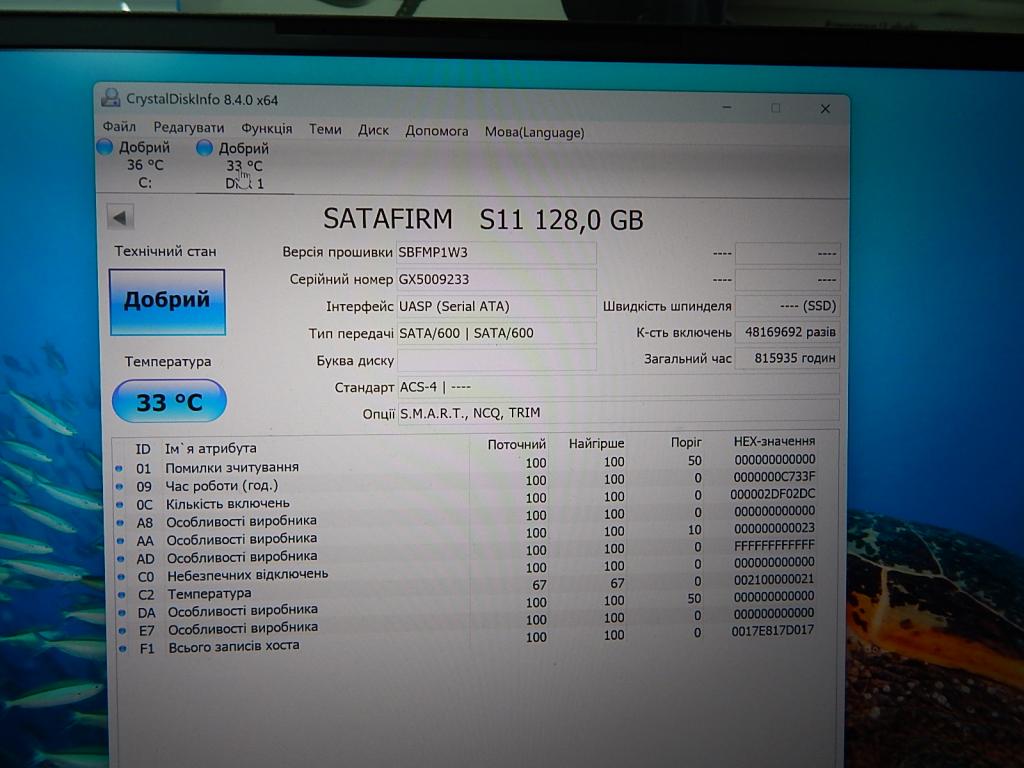The image size is (1024, 768).
Task: Click the standard field ACS-4
Action: 618,387
